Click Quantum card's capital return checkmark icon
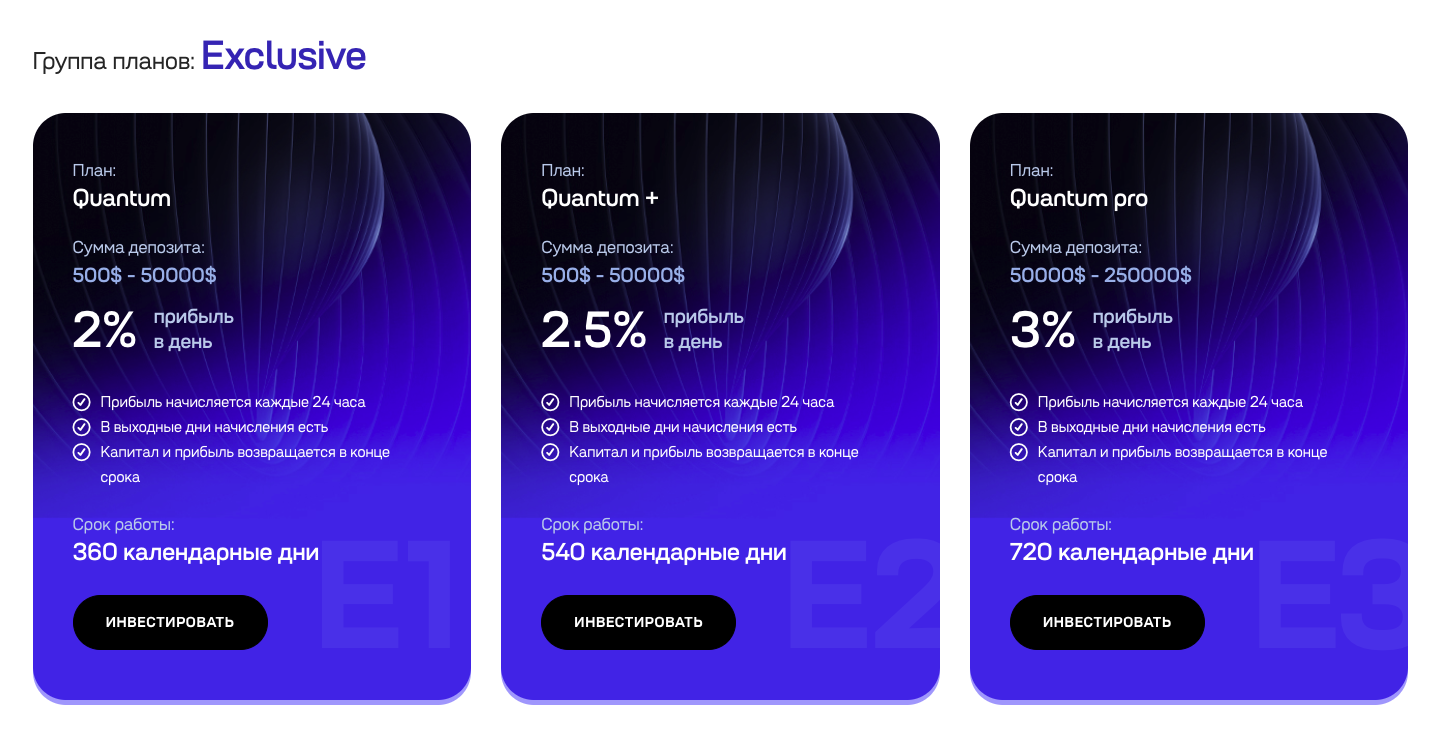This screenshot has height=747, width=1446. [82, 452]
